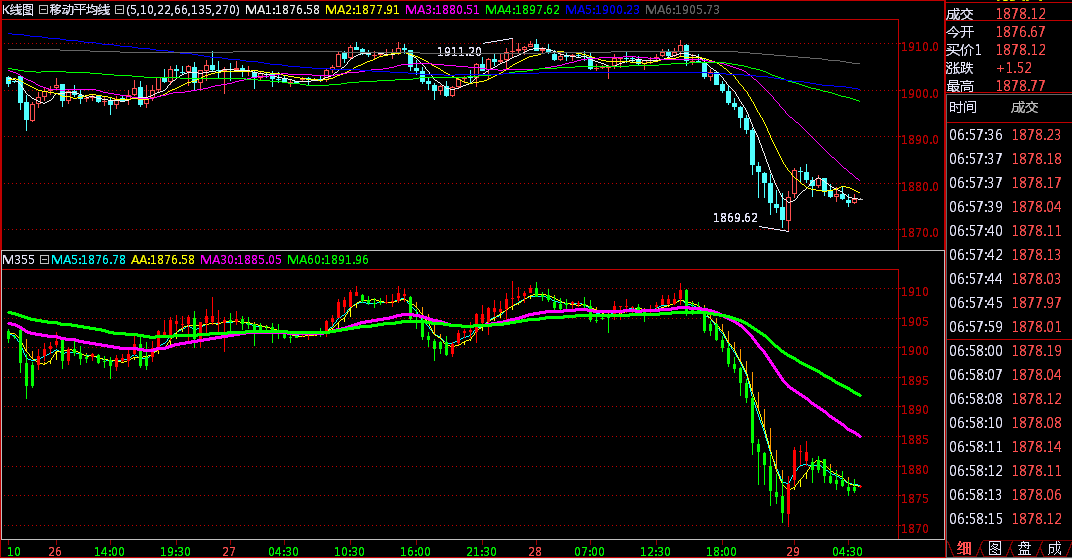Switch to the 图 tab
This screenshot has width=1072, height=559.
[994, 548]
